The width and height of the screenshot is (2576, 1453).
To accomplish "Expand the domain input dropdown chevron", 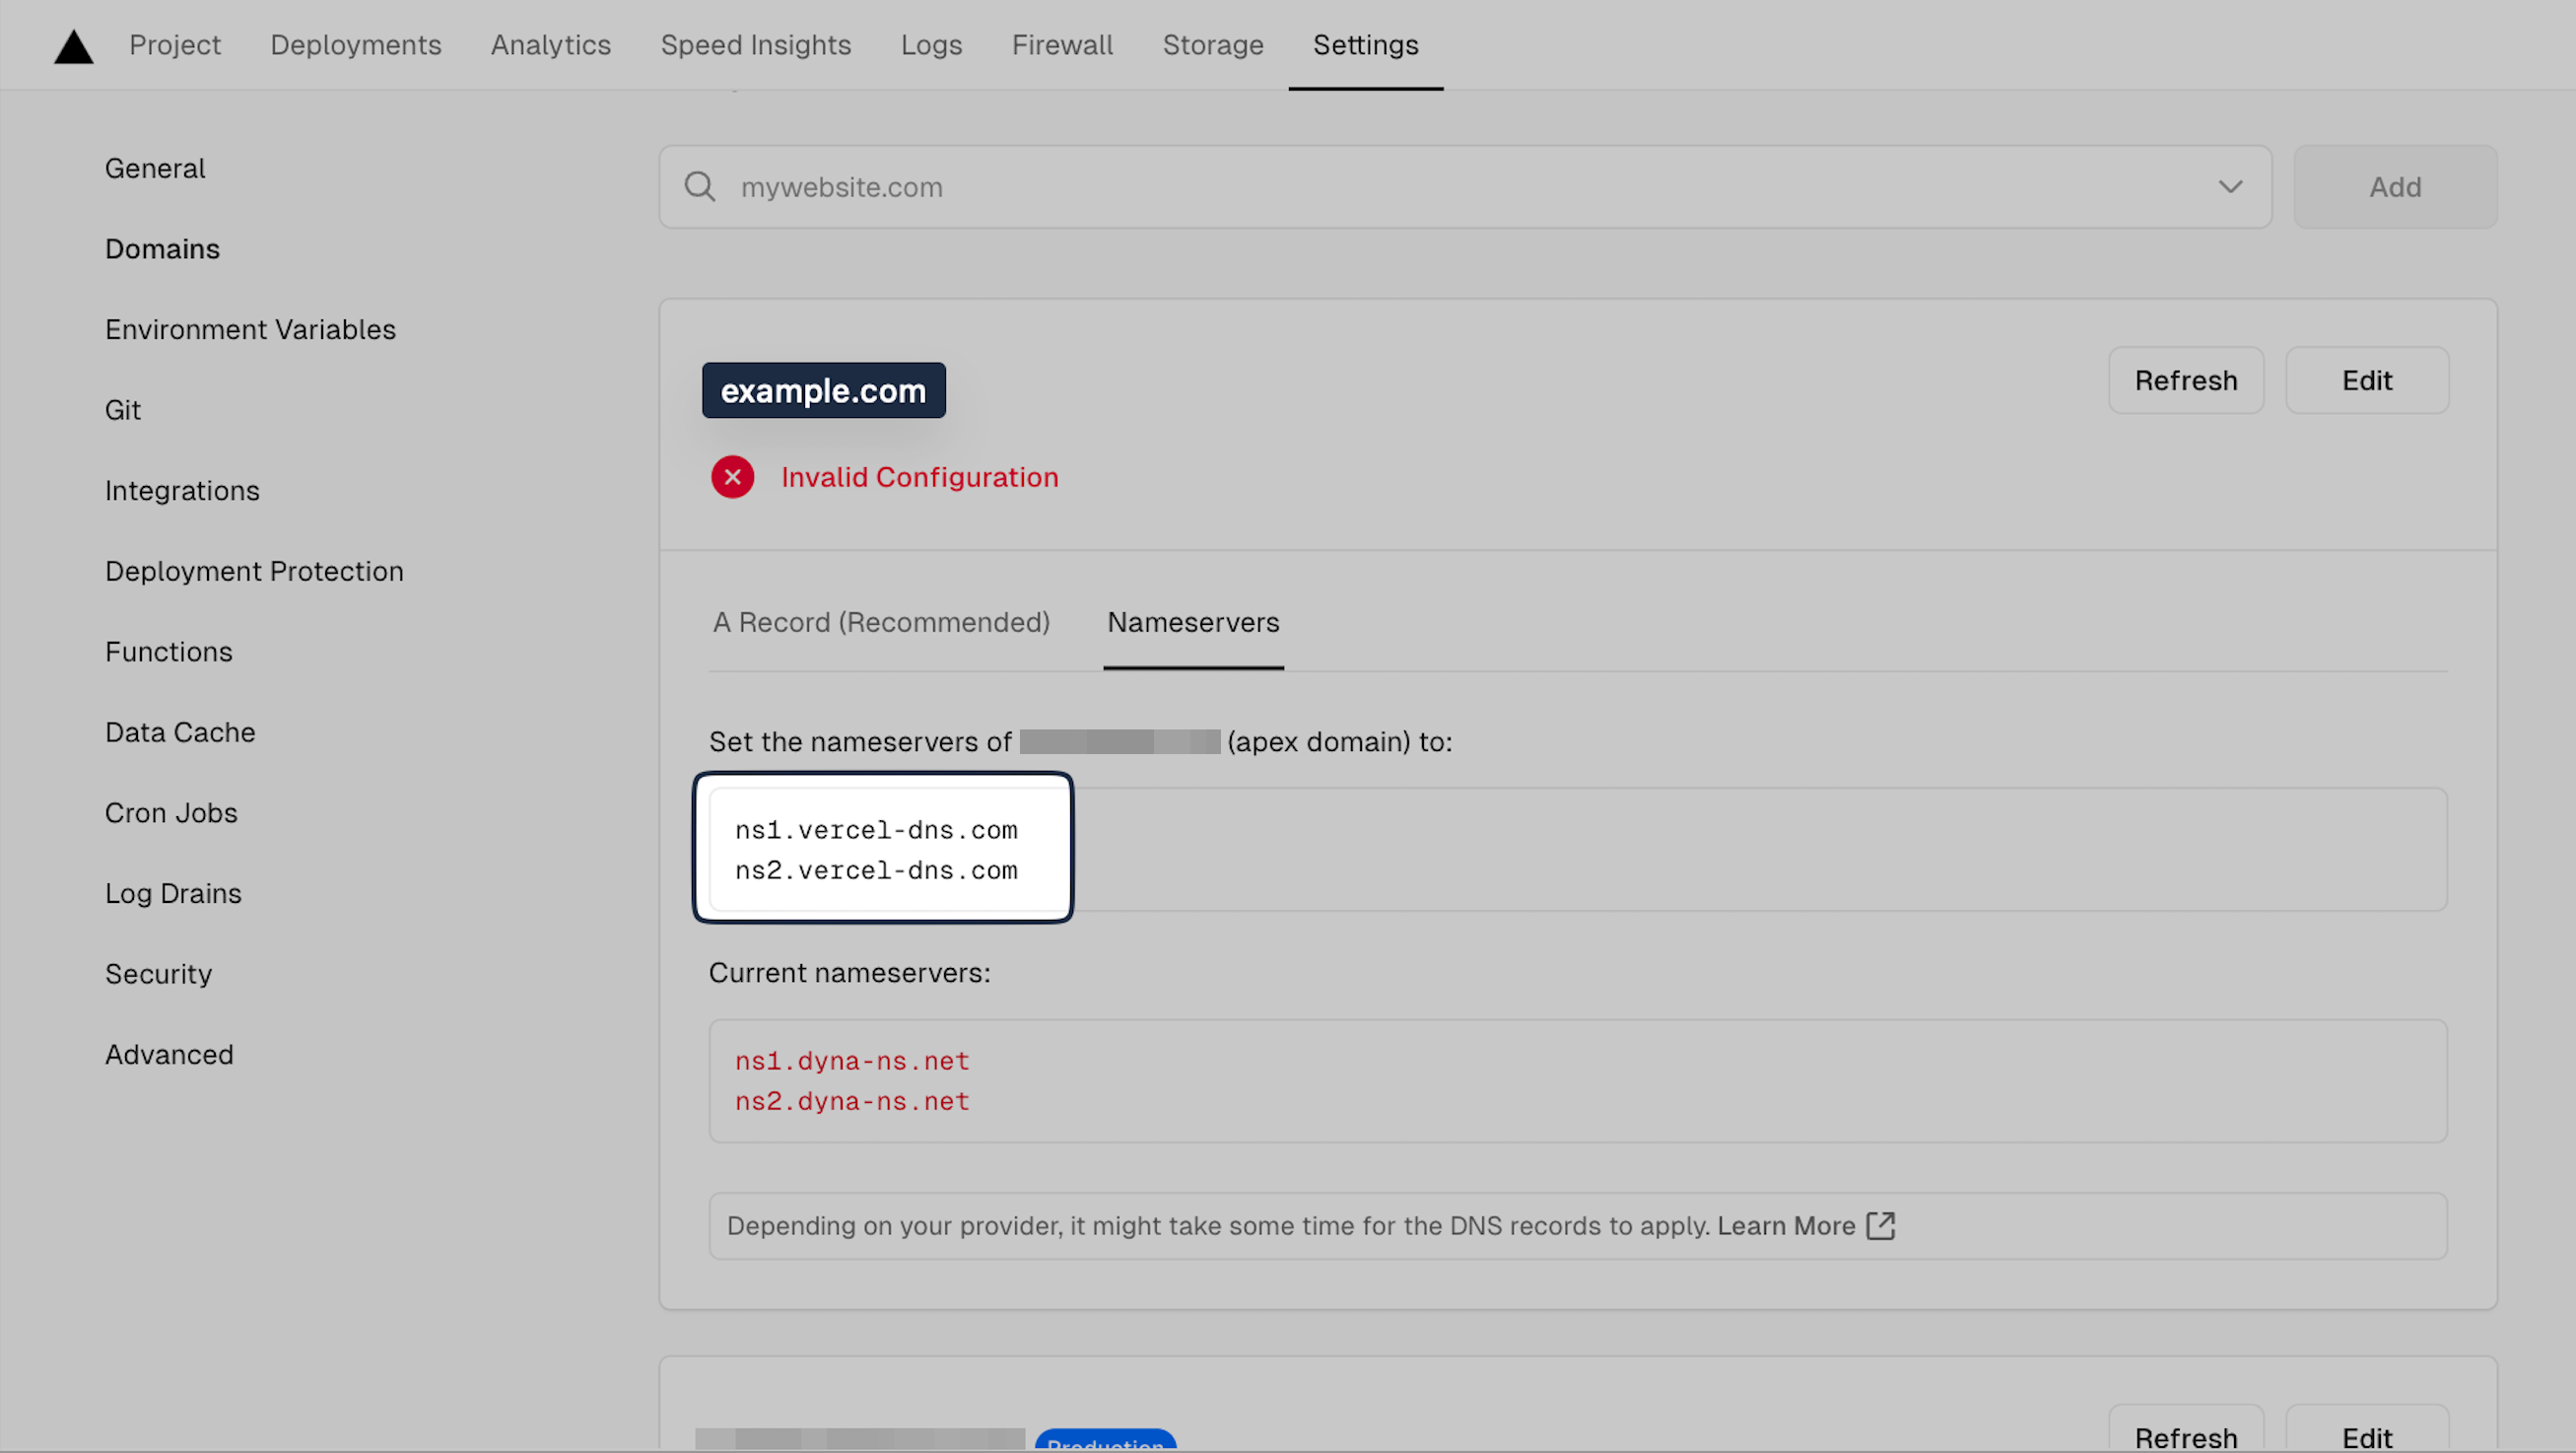I will (2230, 187).
